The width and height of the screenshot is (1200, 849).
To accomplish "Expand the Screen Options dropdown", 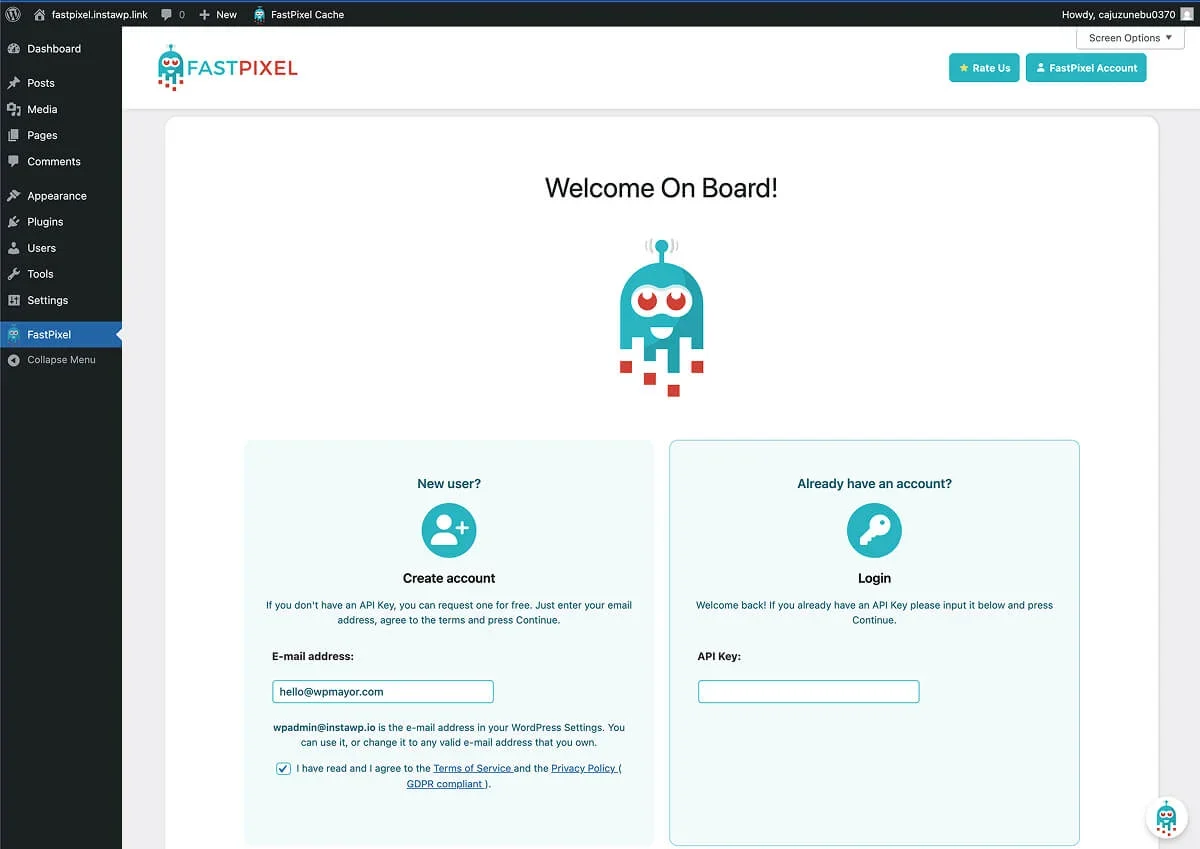I will click(x=1130, y=38).
